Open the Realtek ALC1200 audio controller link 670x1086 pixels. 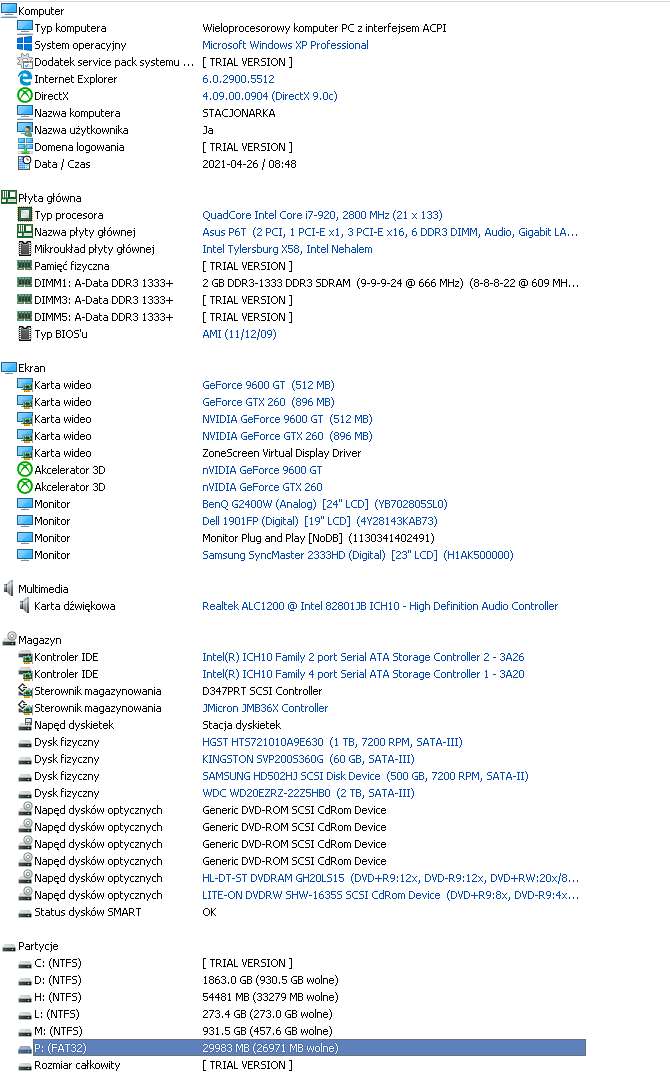(380, 606)
